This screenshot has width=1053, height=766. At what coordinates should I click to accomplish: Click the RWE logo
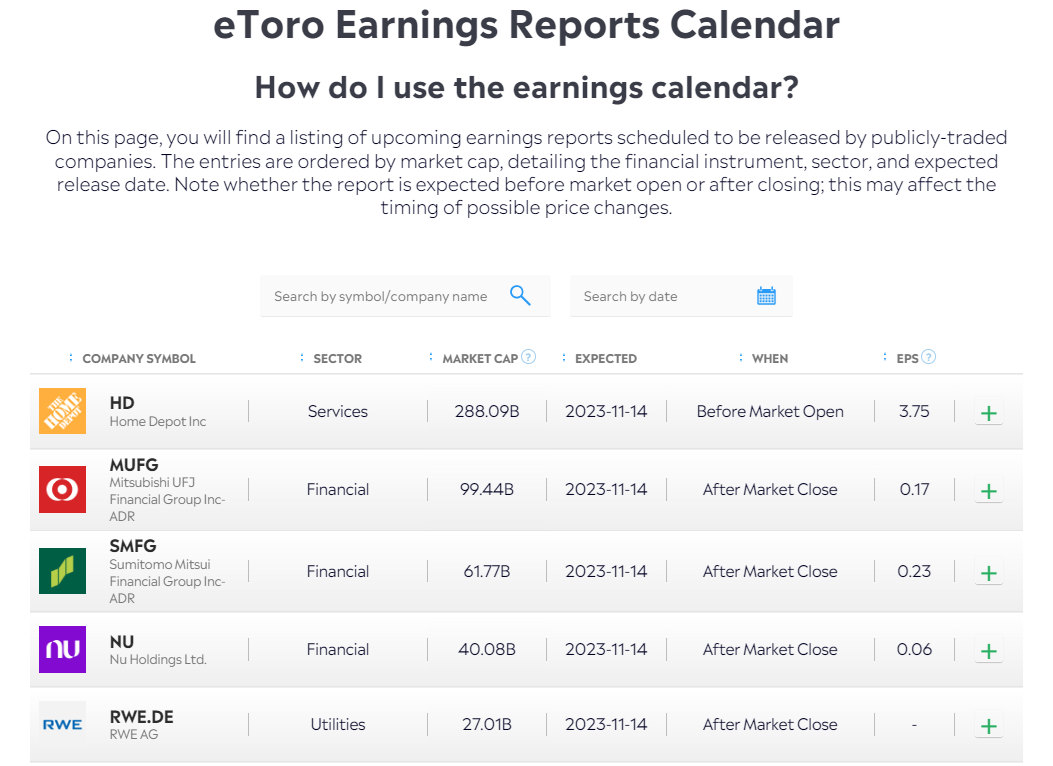coord(62,724)
